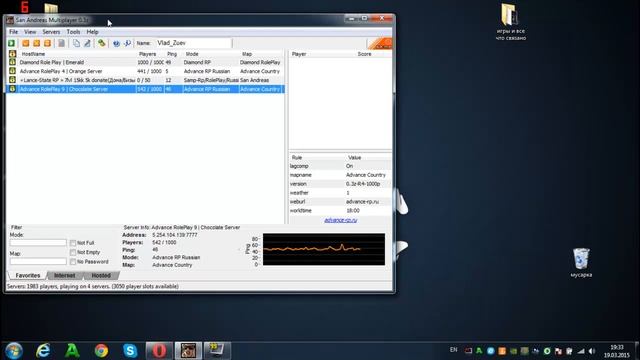Select Advance RolePlay 9 | Chocolate Server row
The width and height of the screenshot is (640, 360).
point(145,89)
